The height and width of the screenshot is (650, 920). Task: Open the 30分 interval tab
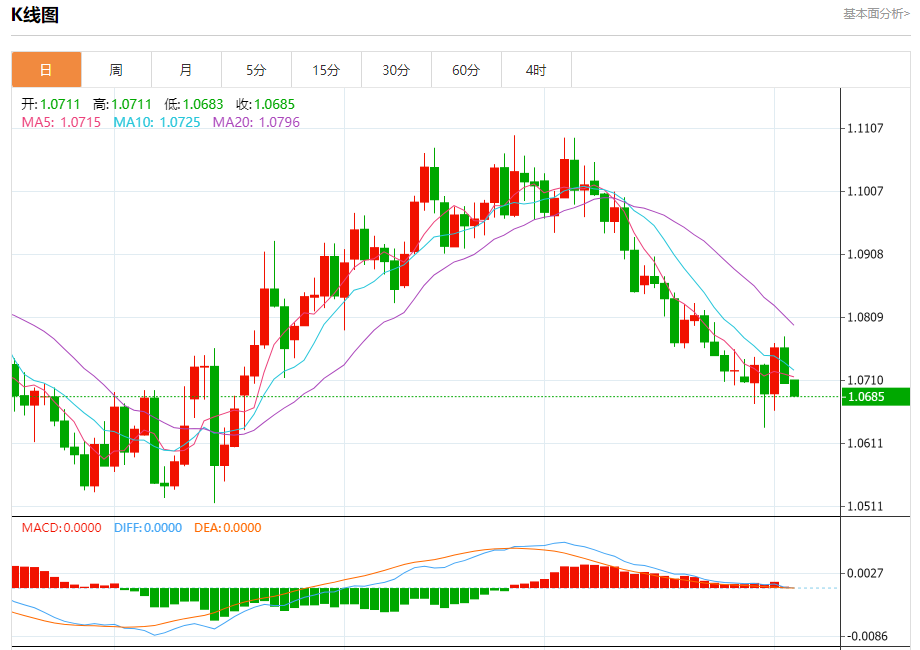(396, 70)
